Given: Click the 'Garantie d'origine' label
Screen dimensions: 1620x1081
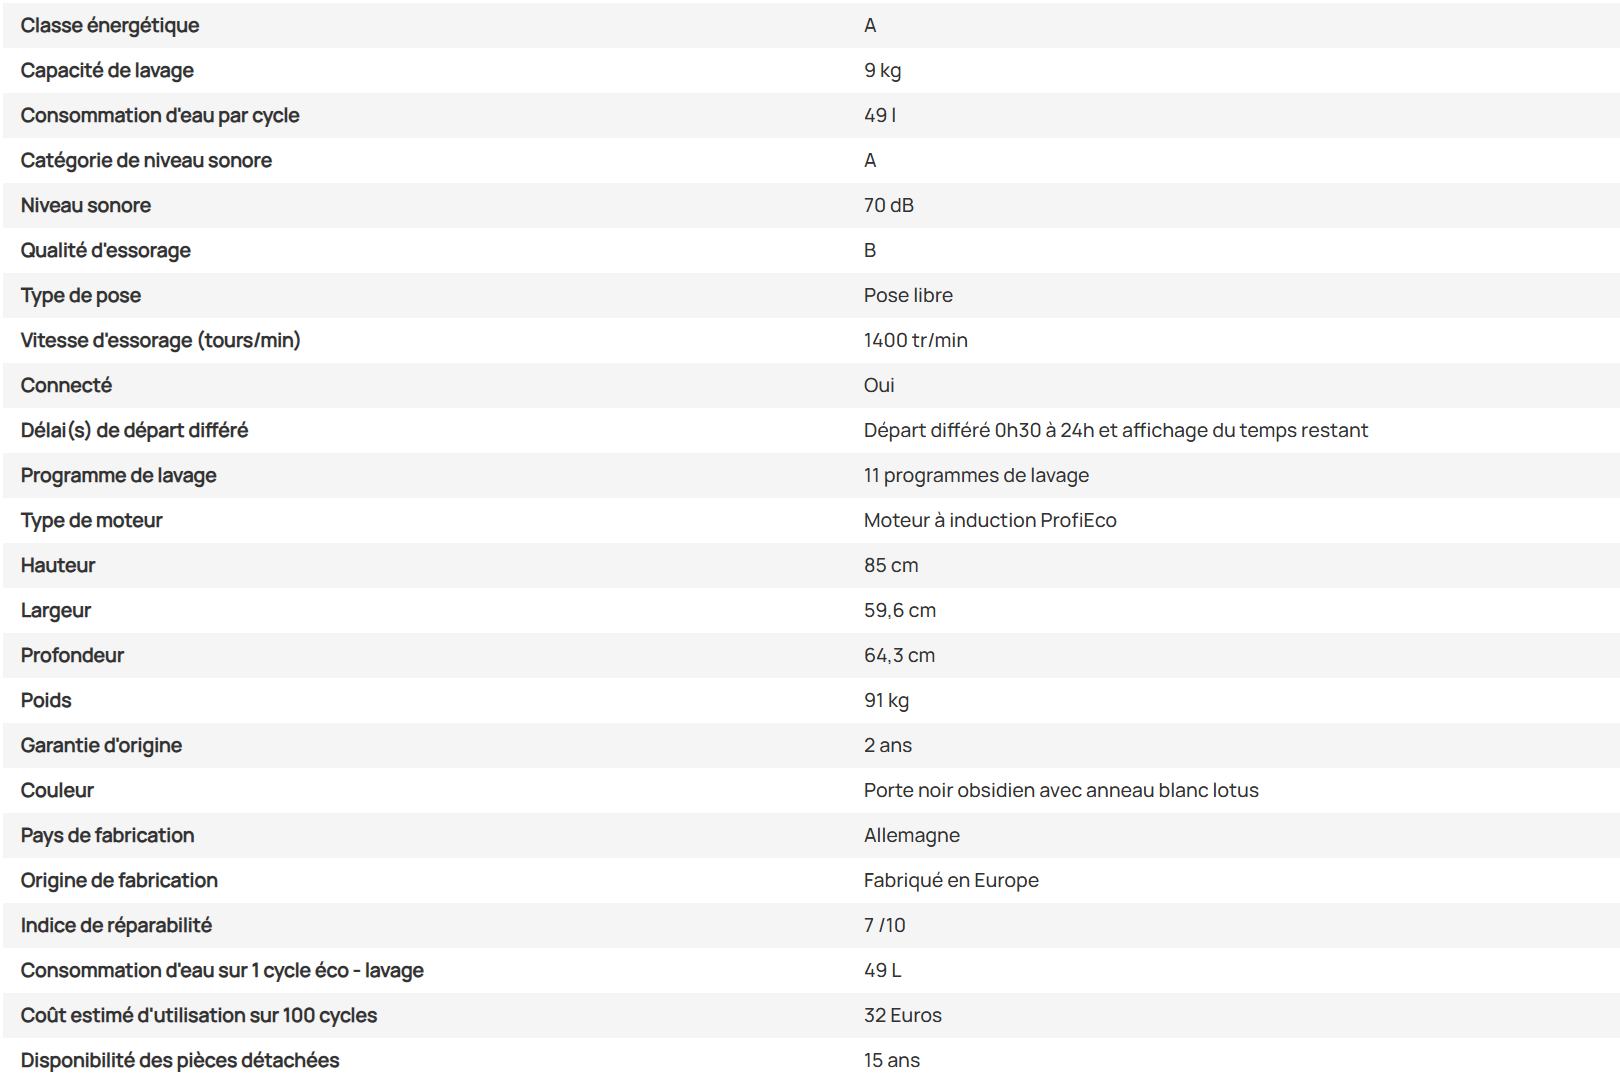Looking at the screenshot, I should click(x=101, y=746).
